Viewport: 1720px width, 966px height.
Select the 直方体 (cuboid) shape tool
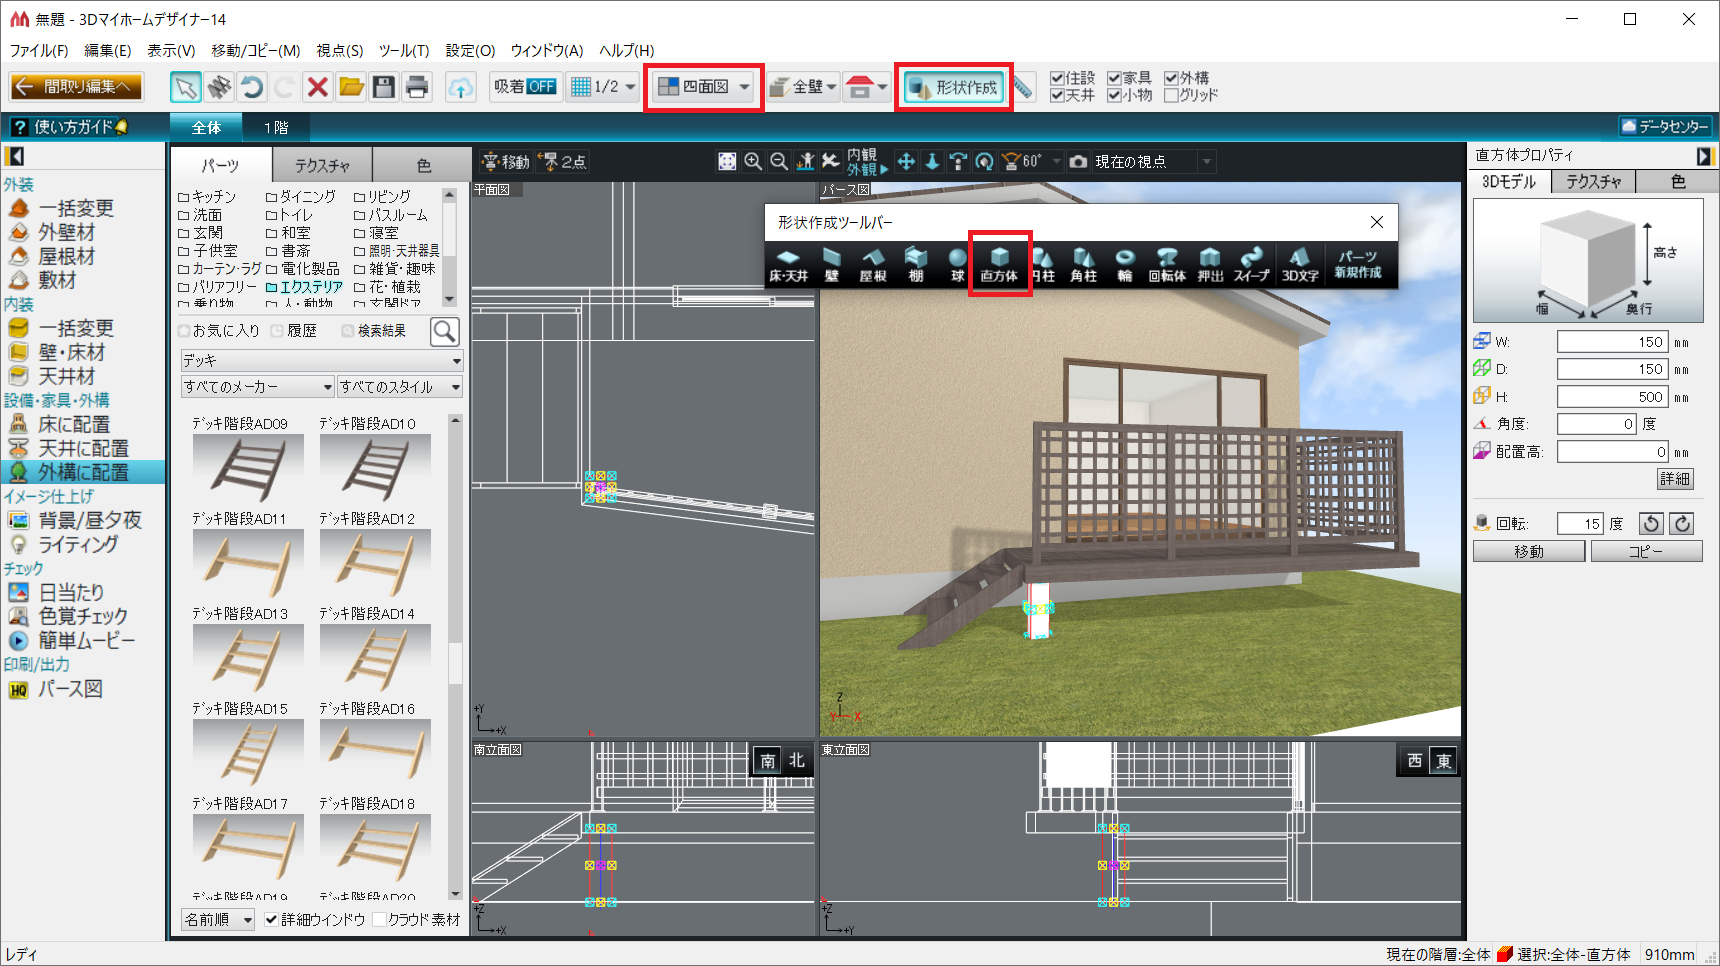tap(998, 263)
